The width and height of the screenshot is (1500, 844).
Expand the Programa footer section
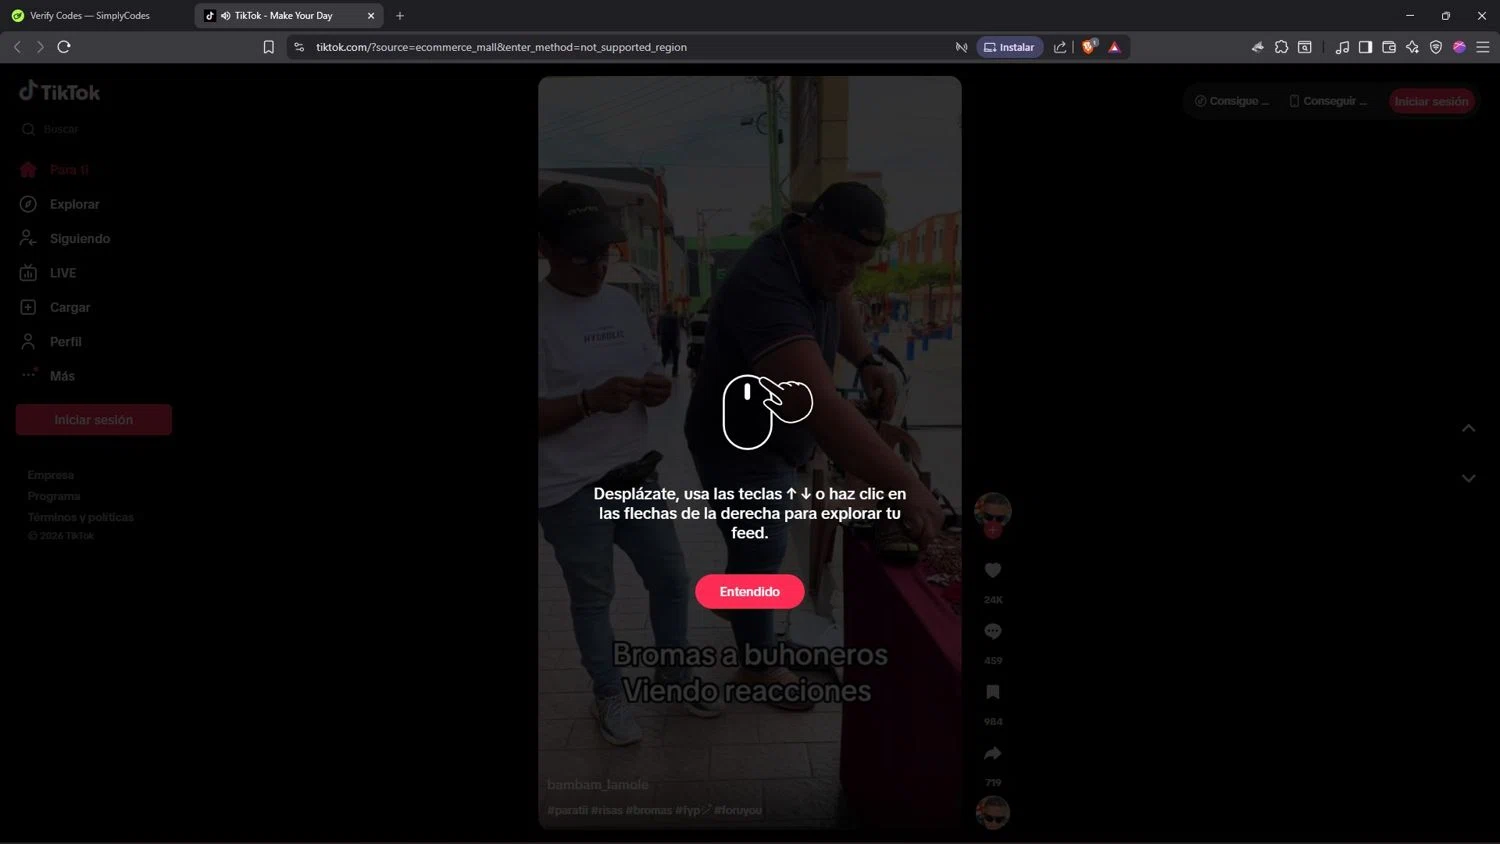[54, 496]
